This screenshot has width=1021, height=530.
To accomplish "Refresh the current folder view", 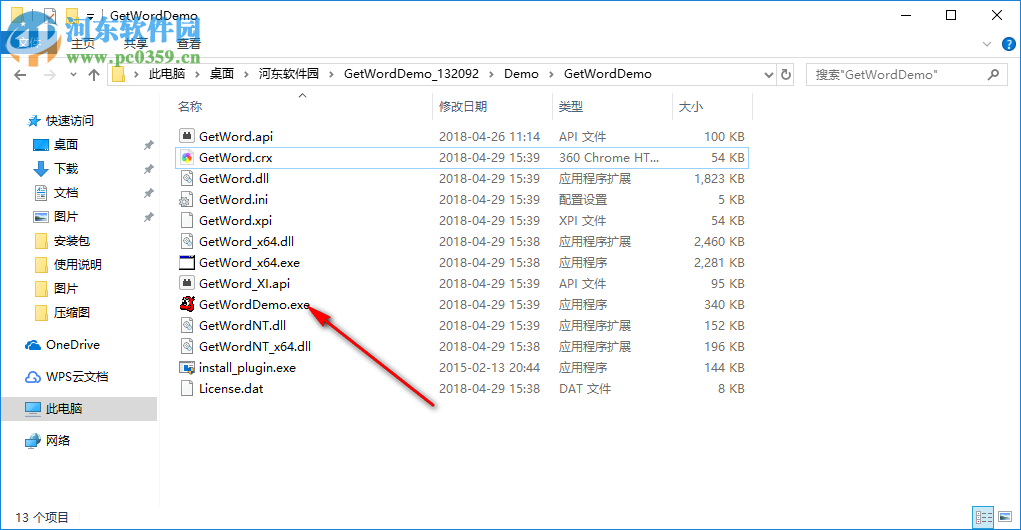I will pos(786,74).
